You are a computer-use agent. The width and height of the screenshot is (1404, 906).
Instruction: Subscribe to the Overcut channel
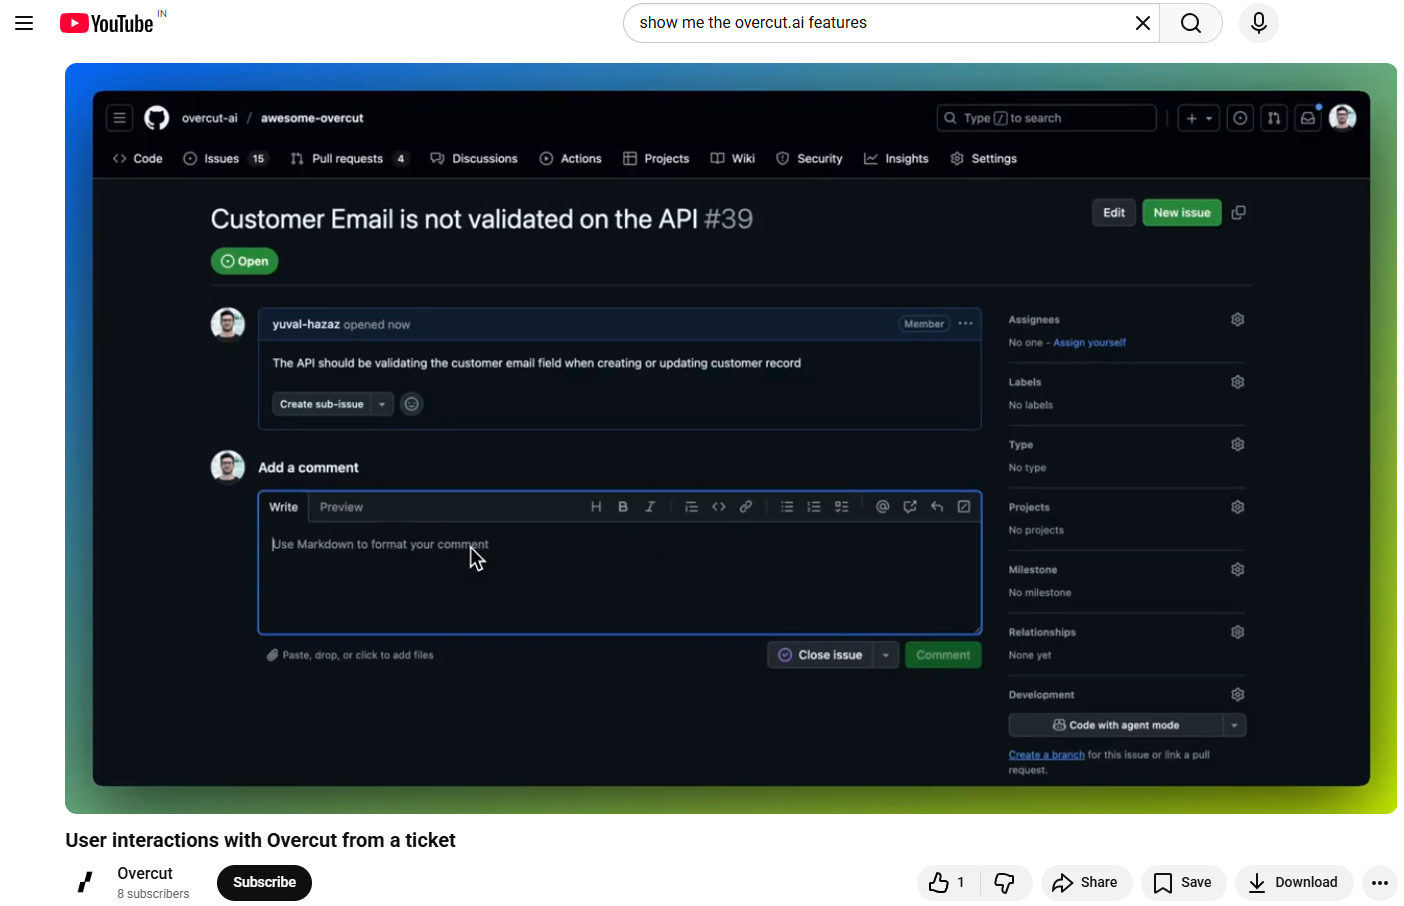[x=264, y=882]
